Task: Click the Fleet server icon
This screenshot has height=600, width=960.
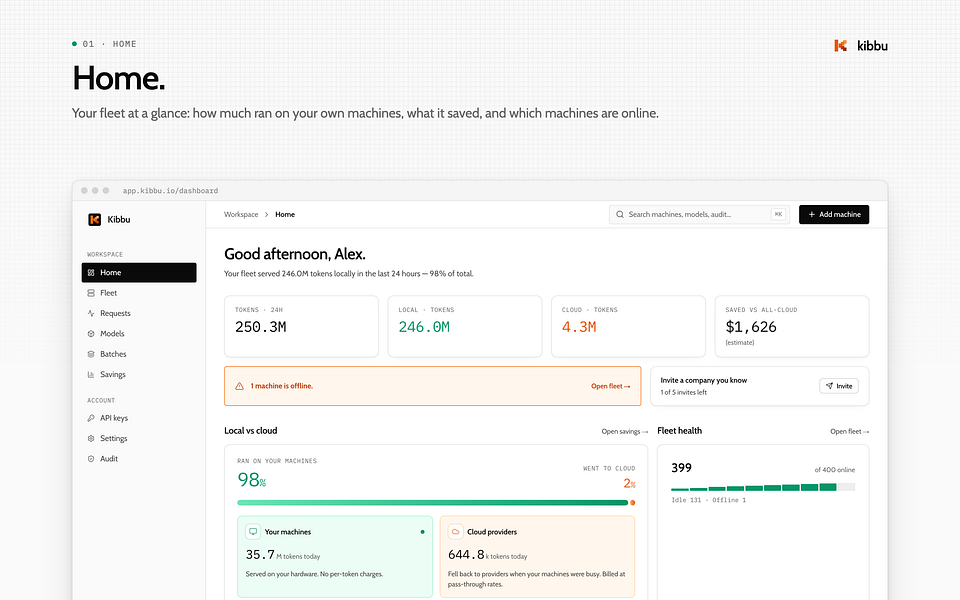Action: point(91,293)
